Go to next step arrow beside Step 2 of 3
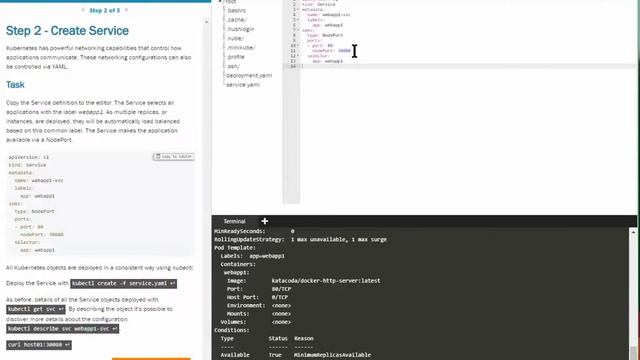The image size is (640, 360). pyautogui.click(x=126, y=10)
